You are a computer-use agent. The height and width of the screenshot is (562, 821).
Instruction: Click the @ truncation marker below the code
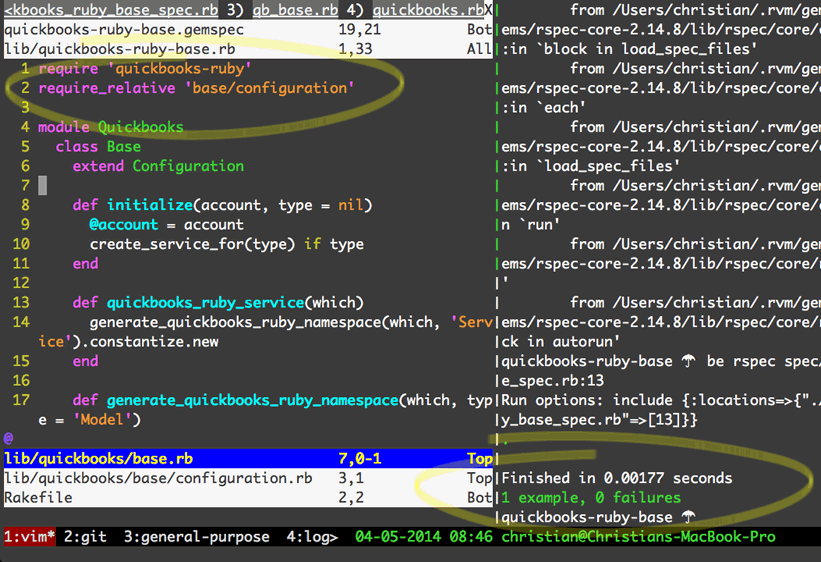point(8,438)
